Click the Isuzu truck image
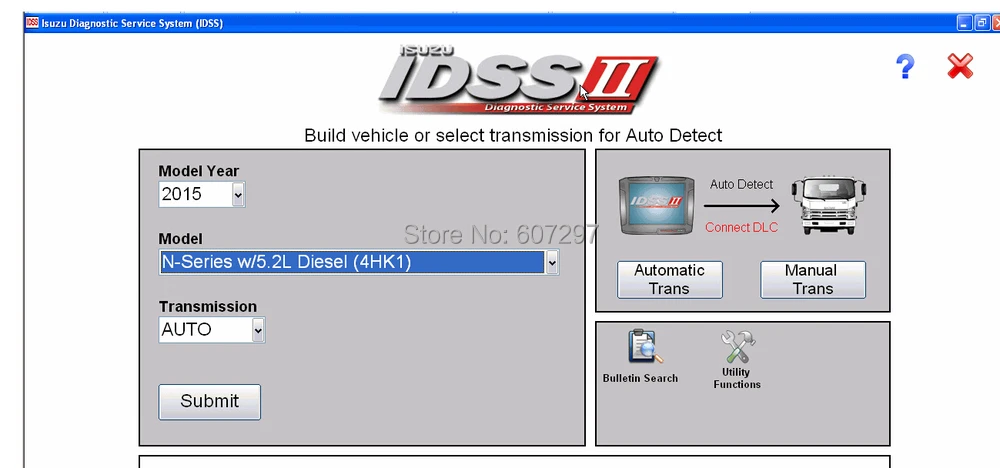1000x468 pixels. [x=828, y=206]
